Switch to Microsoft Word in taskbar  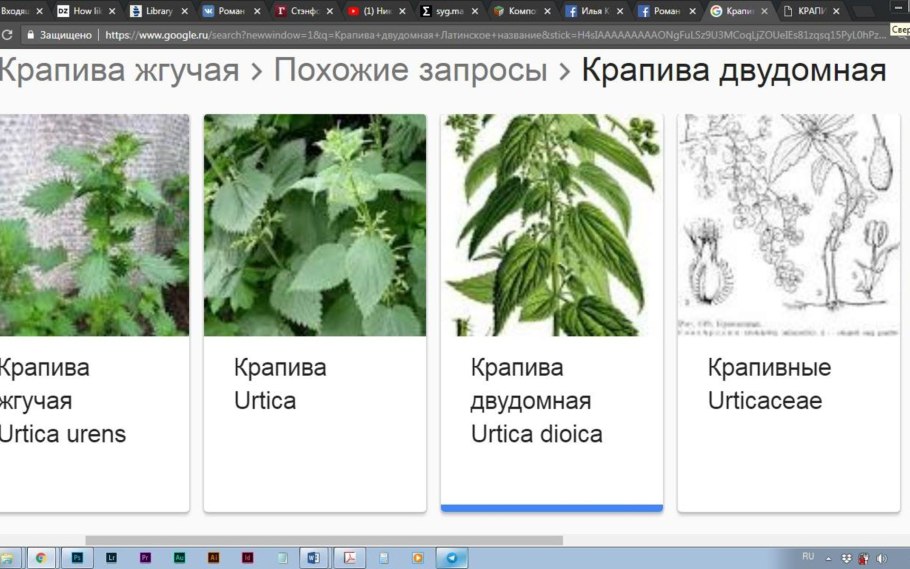(x=312, y=558)
